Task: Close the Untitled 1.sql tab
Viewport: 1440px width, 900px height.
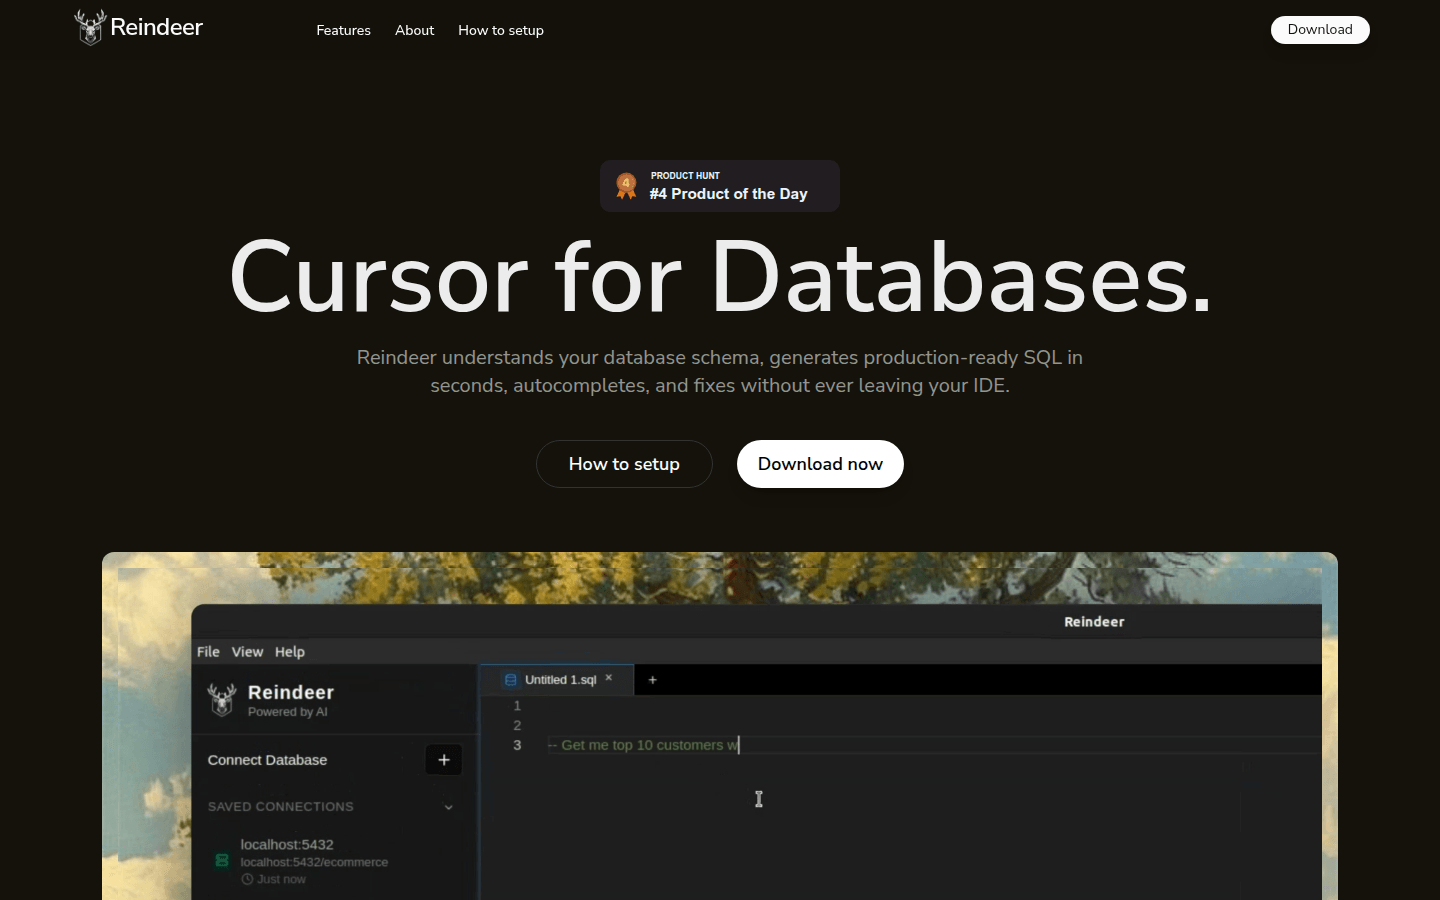Action: click(609, 678)
